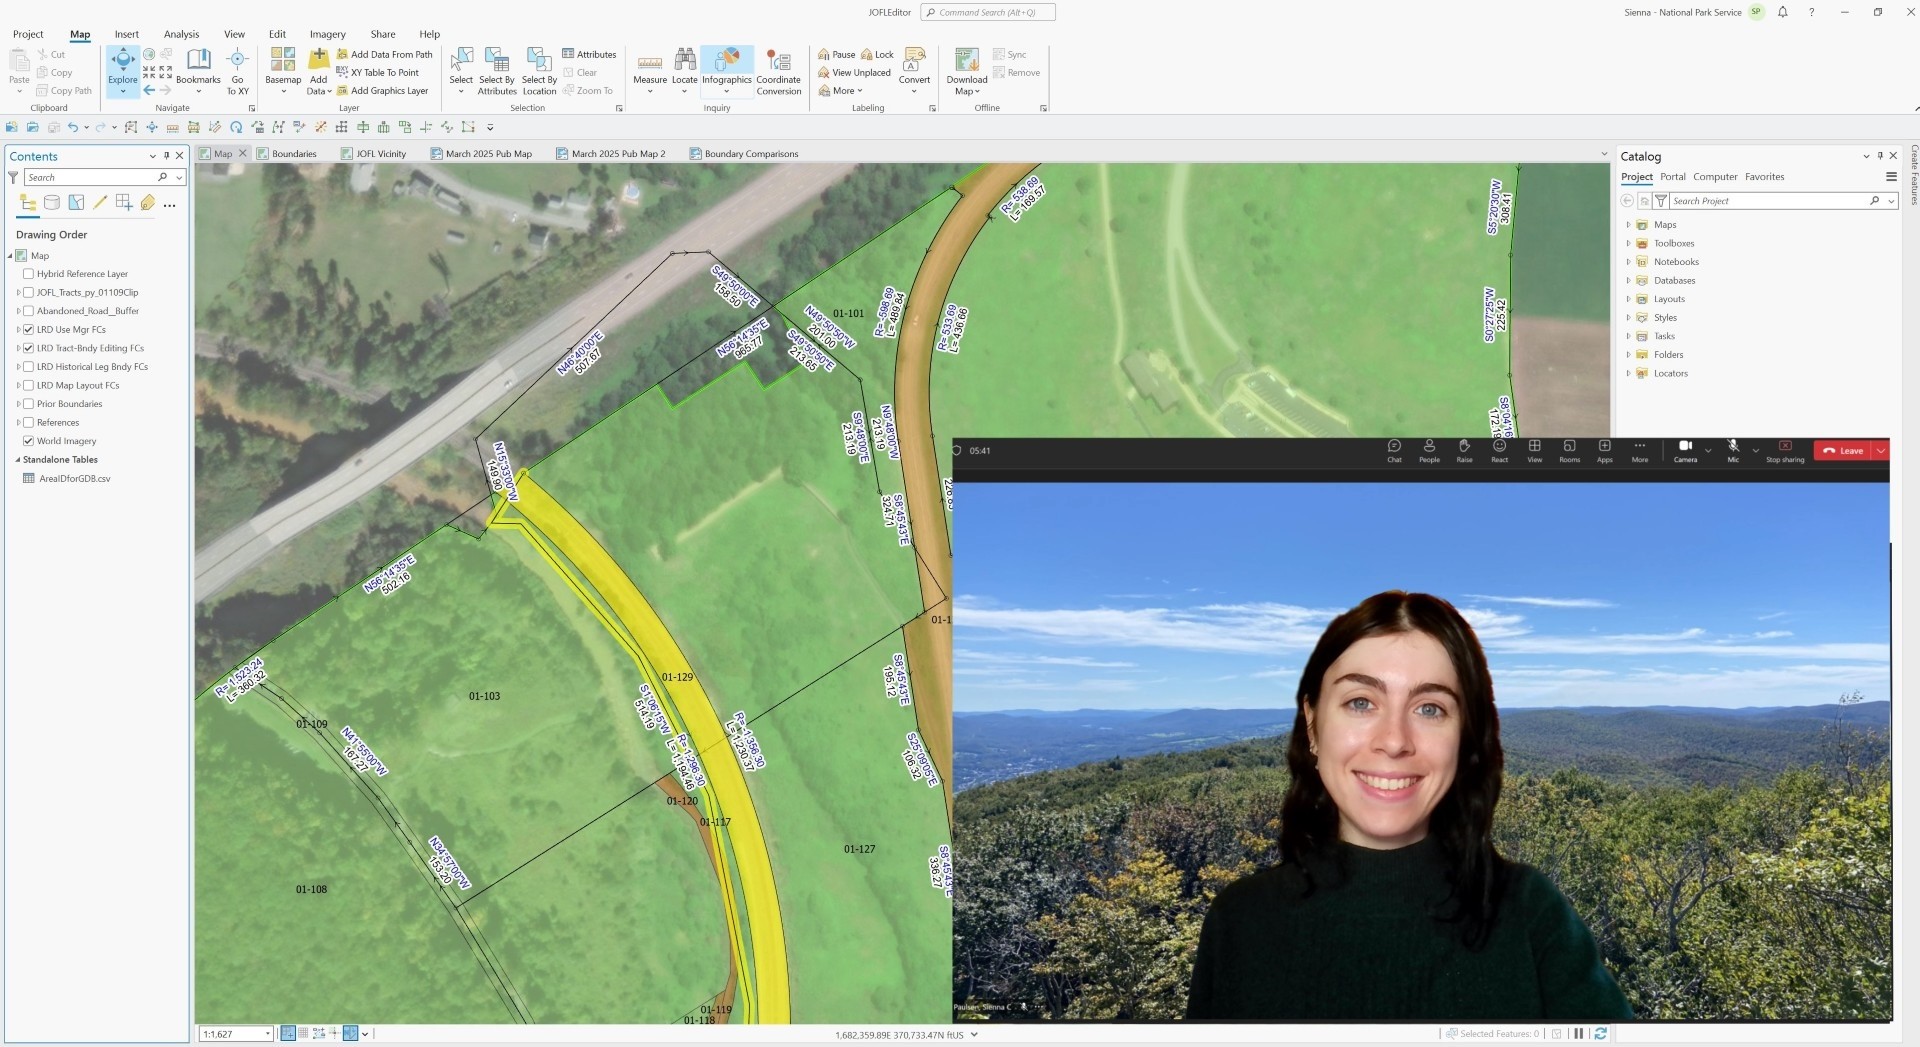
Task: Check LRD Historical Leg Bndy FCs layer
Action: click(29, 367)
